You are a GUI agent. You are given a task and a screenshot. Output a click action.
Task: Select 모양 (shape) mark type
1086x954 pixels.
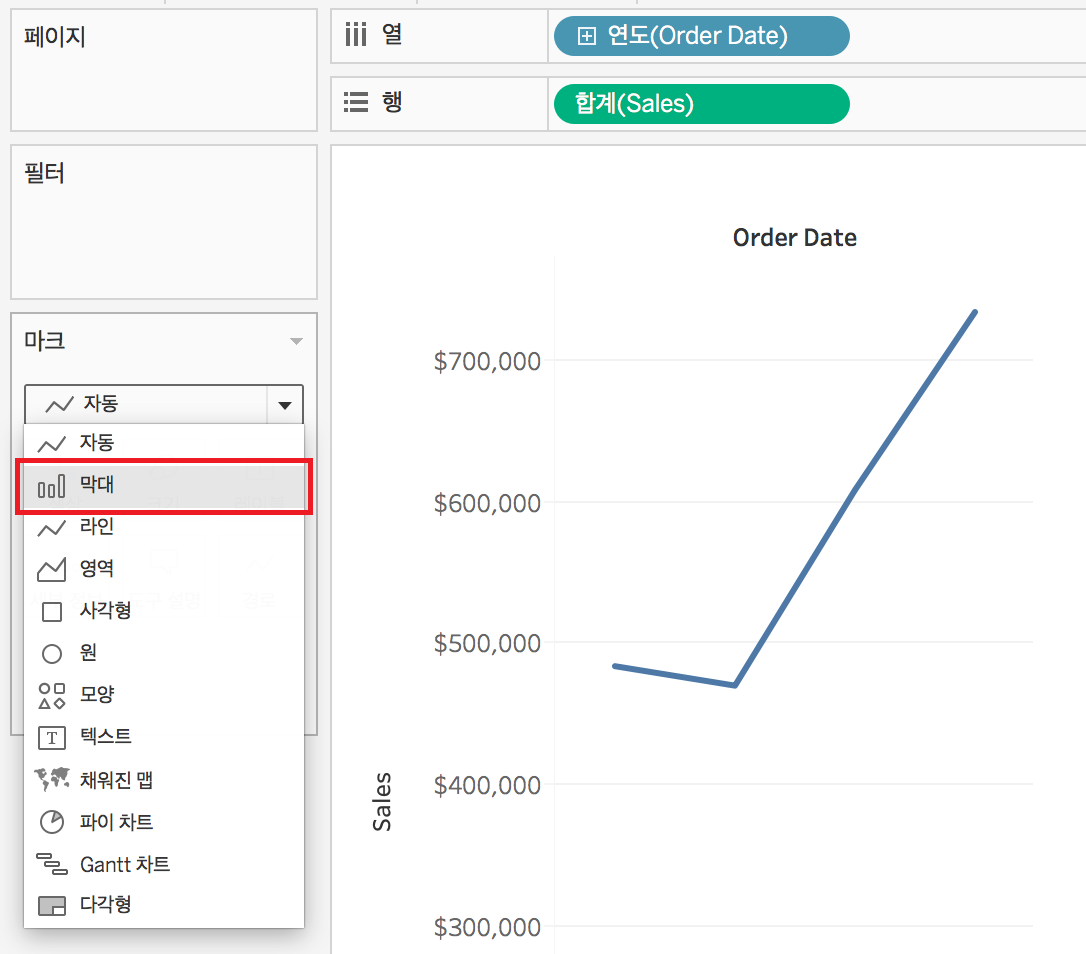tap(164, 694)
